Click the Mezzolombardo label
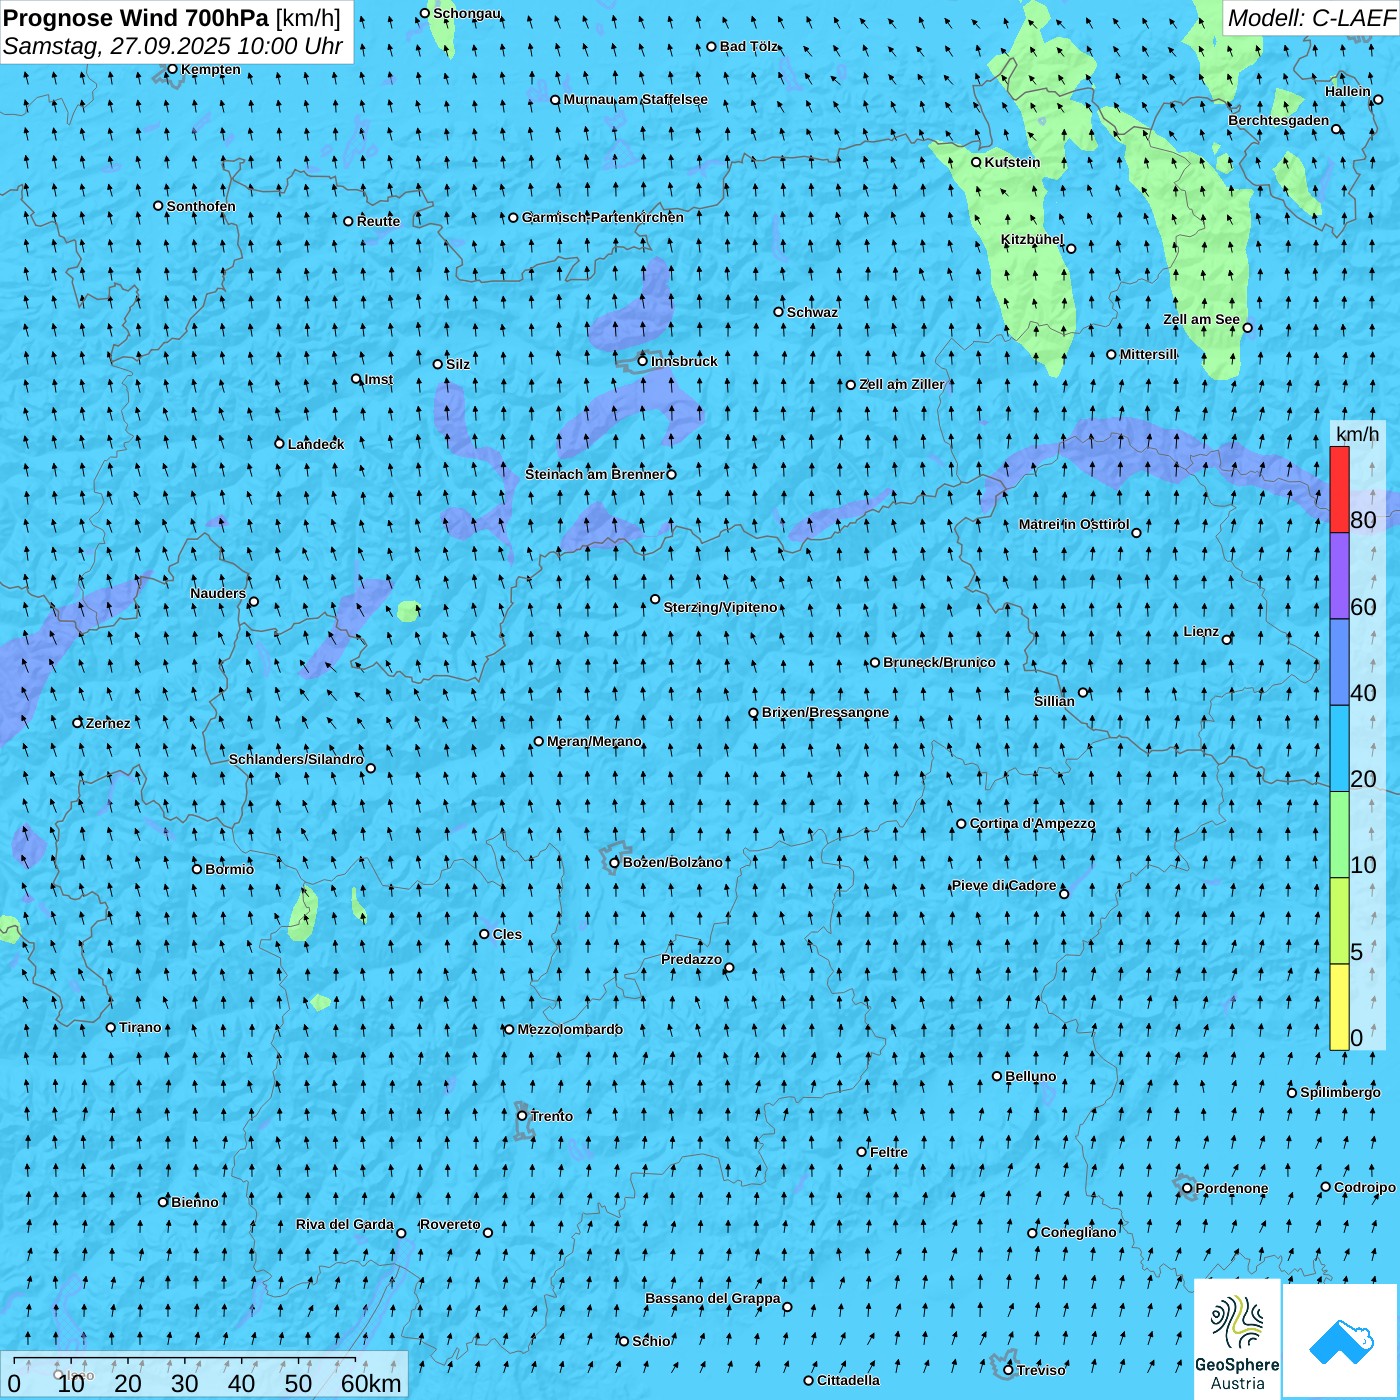Viewport: 1400px width, 1400px height. 570,1029
